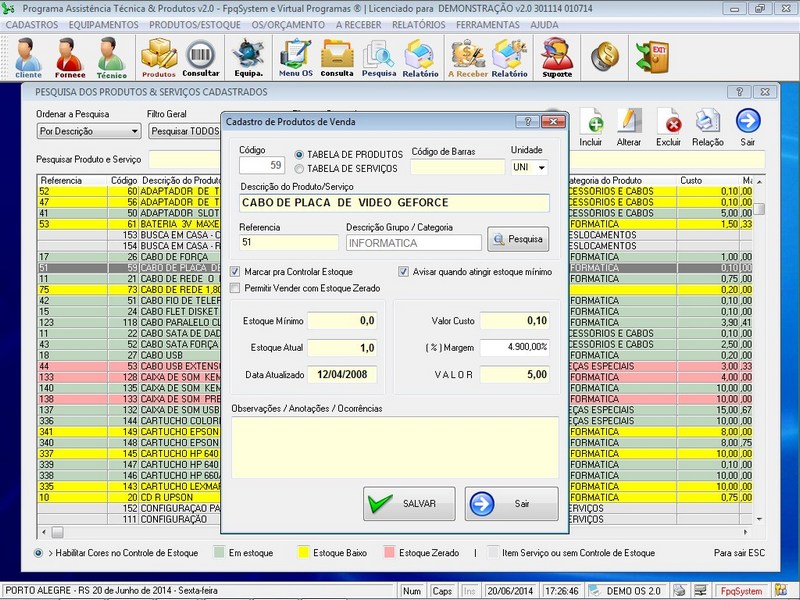Open the Relatório printer icon next to Pesquisa
This screenshot has width=800, height=600.
click(x=420, y=58)
